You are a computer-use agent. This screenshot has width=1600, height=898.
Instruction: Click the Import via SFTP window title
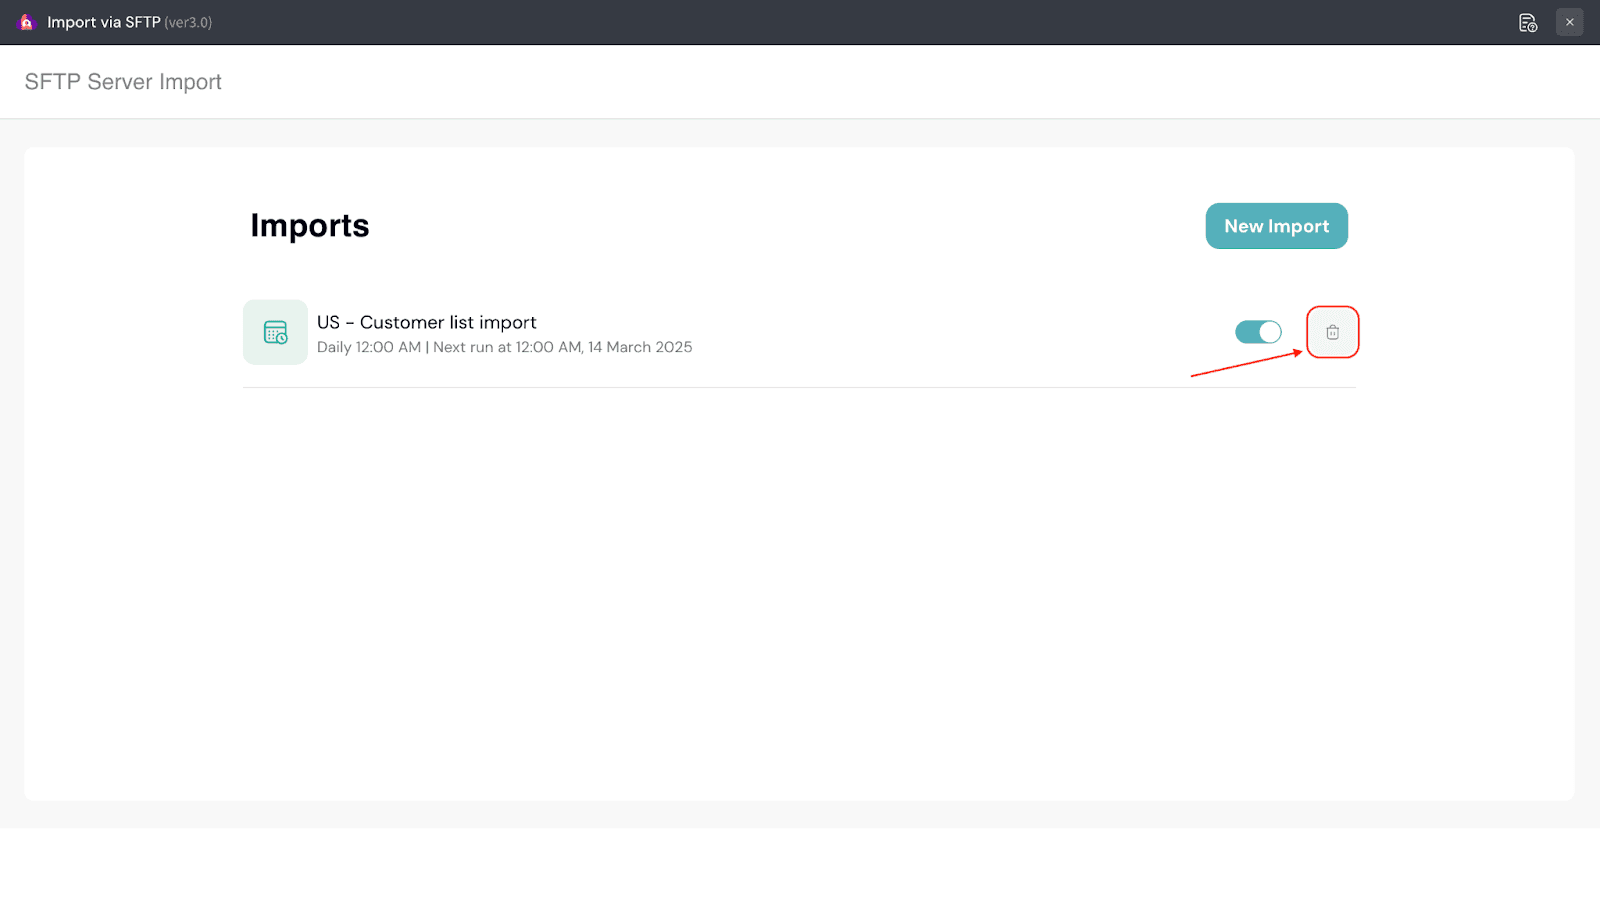coord(103,22)
